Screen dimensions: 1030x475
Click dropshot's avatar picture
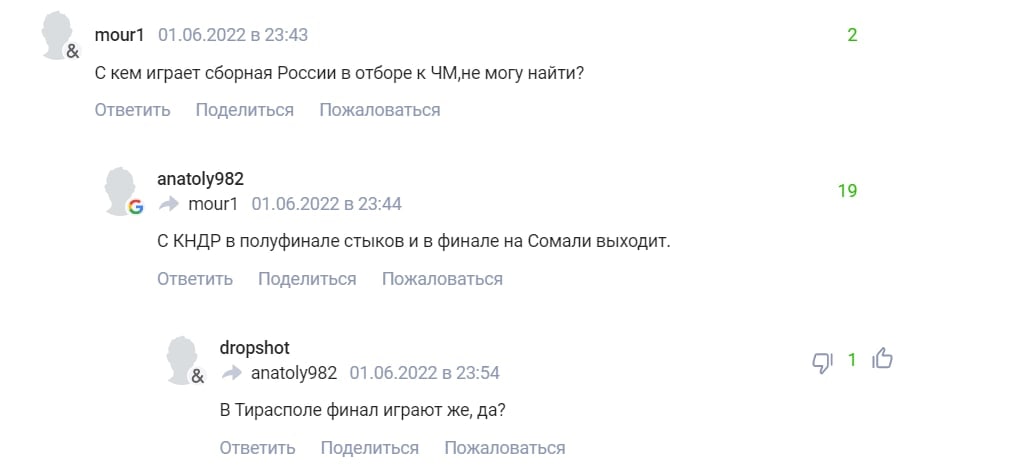184,360
